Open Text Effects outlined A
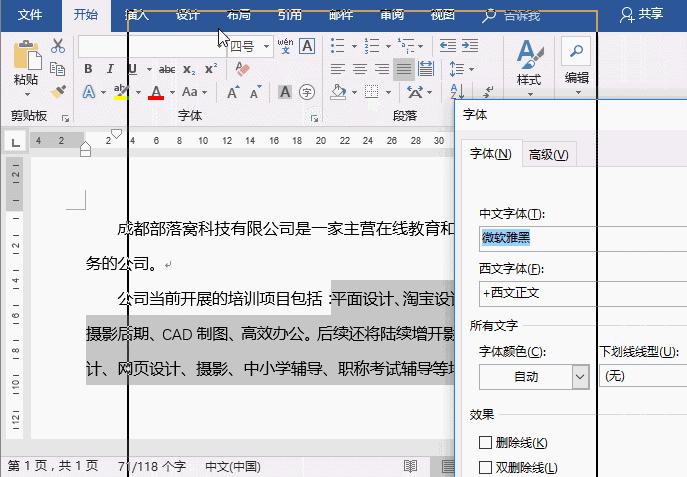Viewport: 687px width, 477px height. pyautogui.click(x=89, y=92)
